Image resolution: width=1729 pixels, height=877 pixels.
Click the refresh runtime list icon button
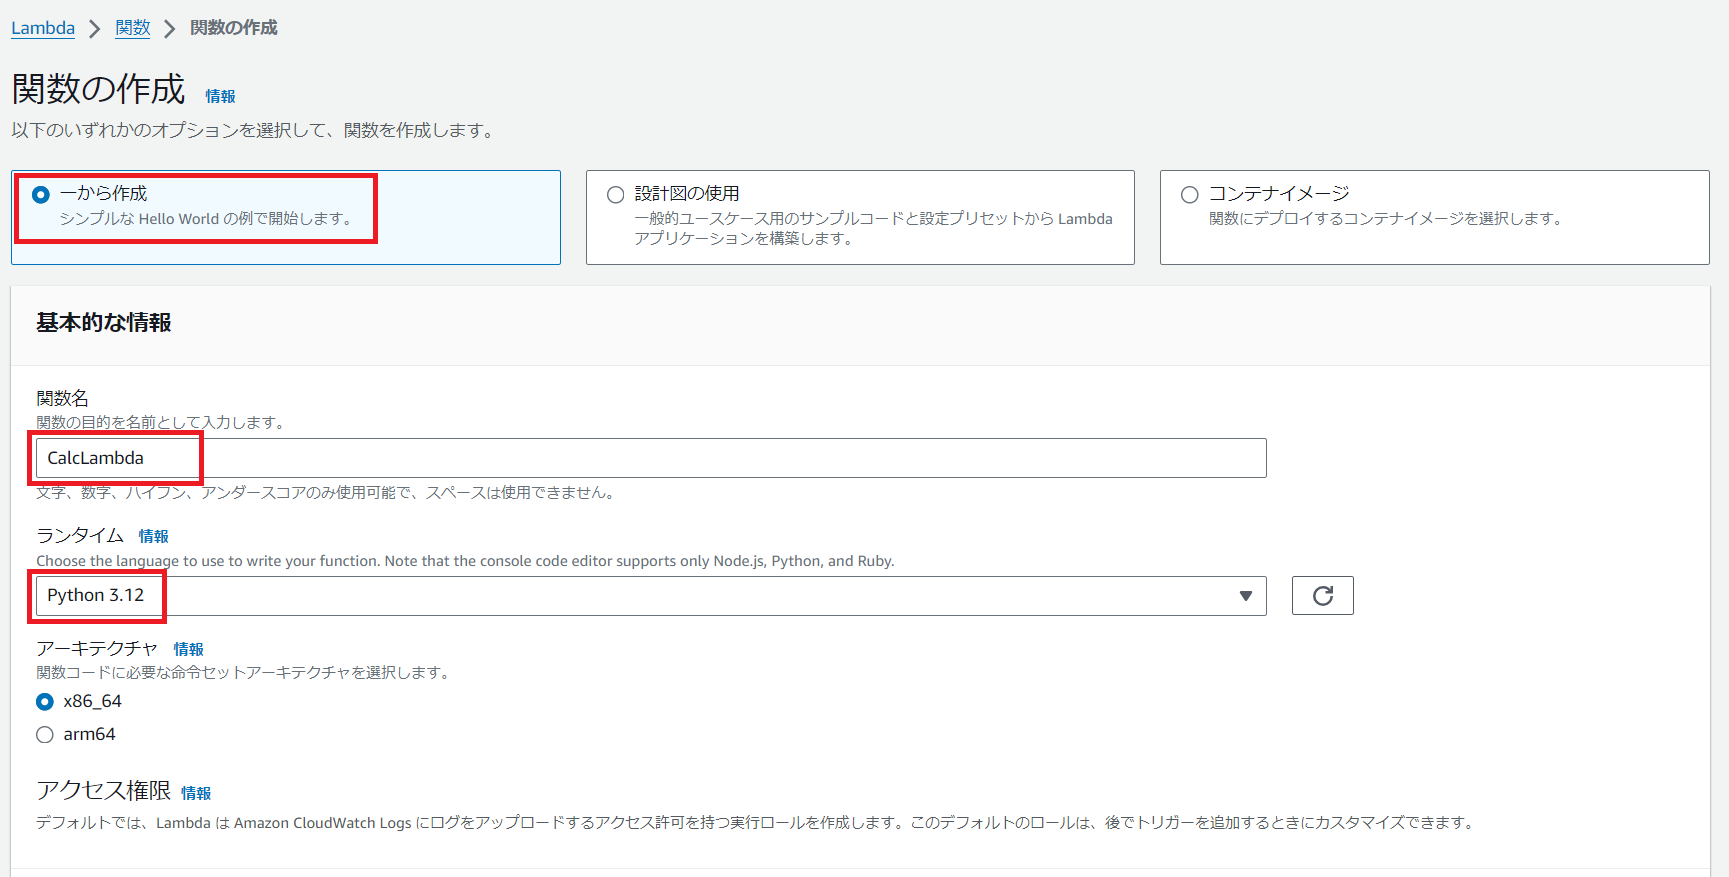tap(1322, 596)
